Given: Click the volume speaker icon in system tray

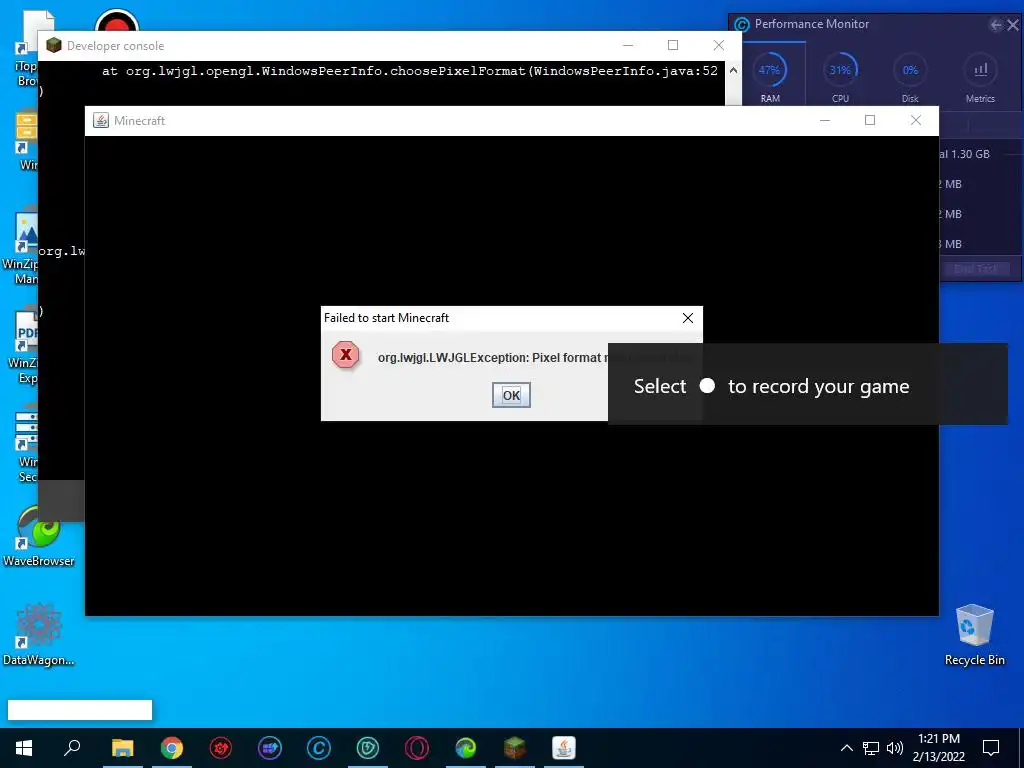Looking at the screenshot, I should click(895, 748).
